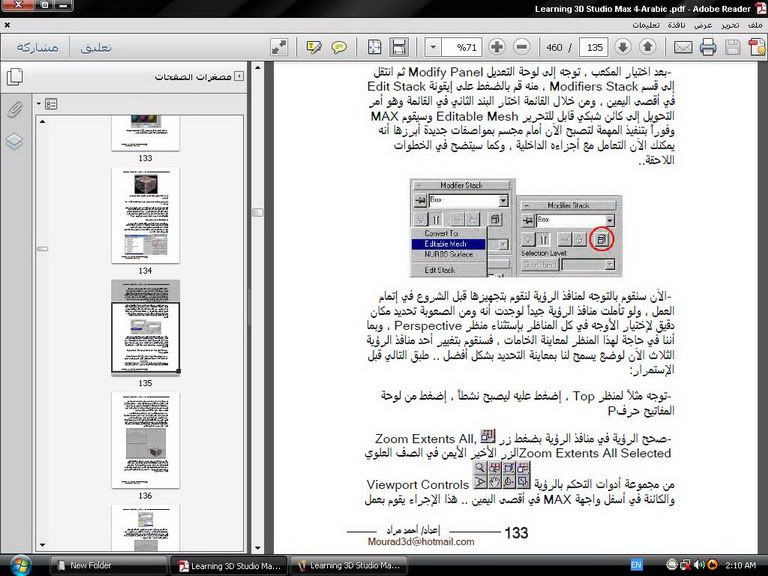Viewport: 768px width, 576px height.
Task: Go to the previous page arrow
Action: point(648,47)
